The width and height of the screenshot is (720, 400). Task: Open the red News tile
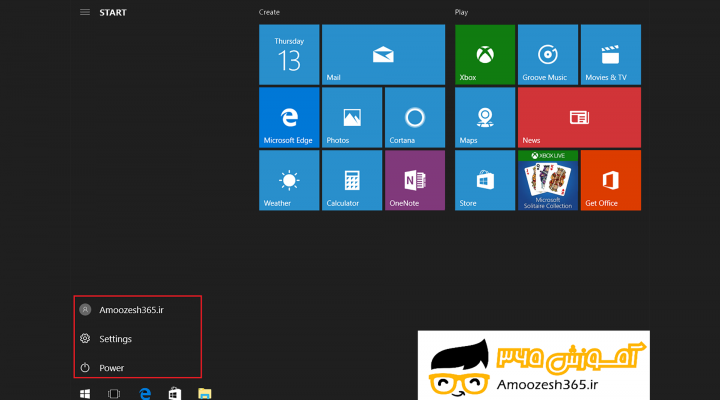579,118
